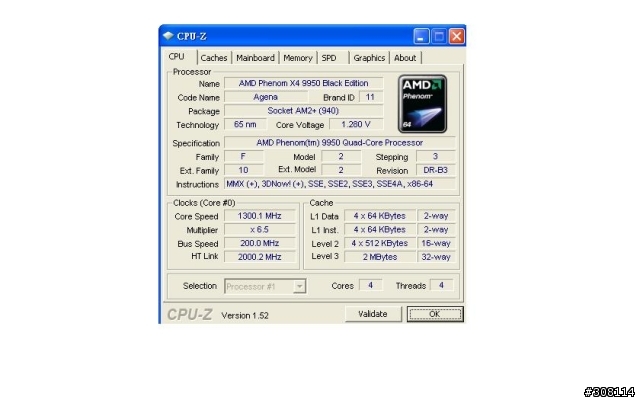Click the Validate button
The width and height of the screenshot is (640, 400).
coord(373,314)
